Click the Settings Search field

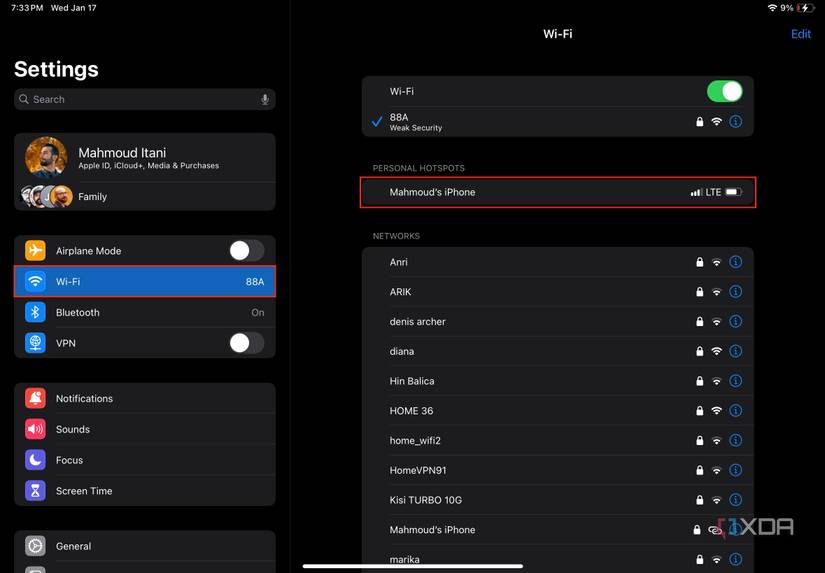[145, 99]
